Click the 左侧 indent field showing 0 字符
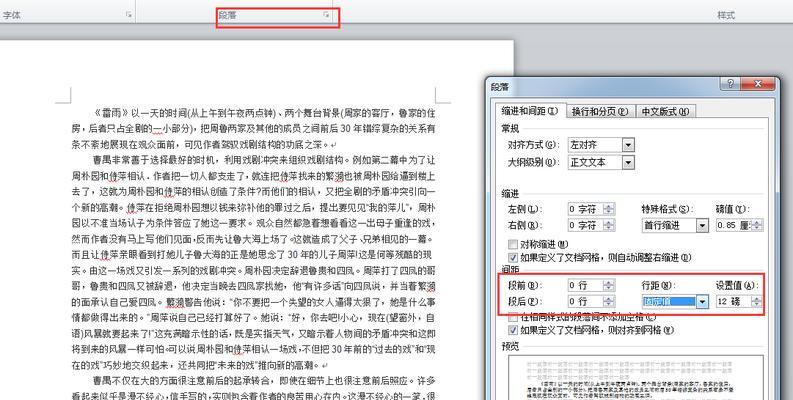 586,209
